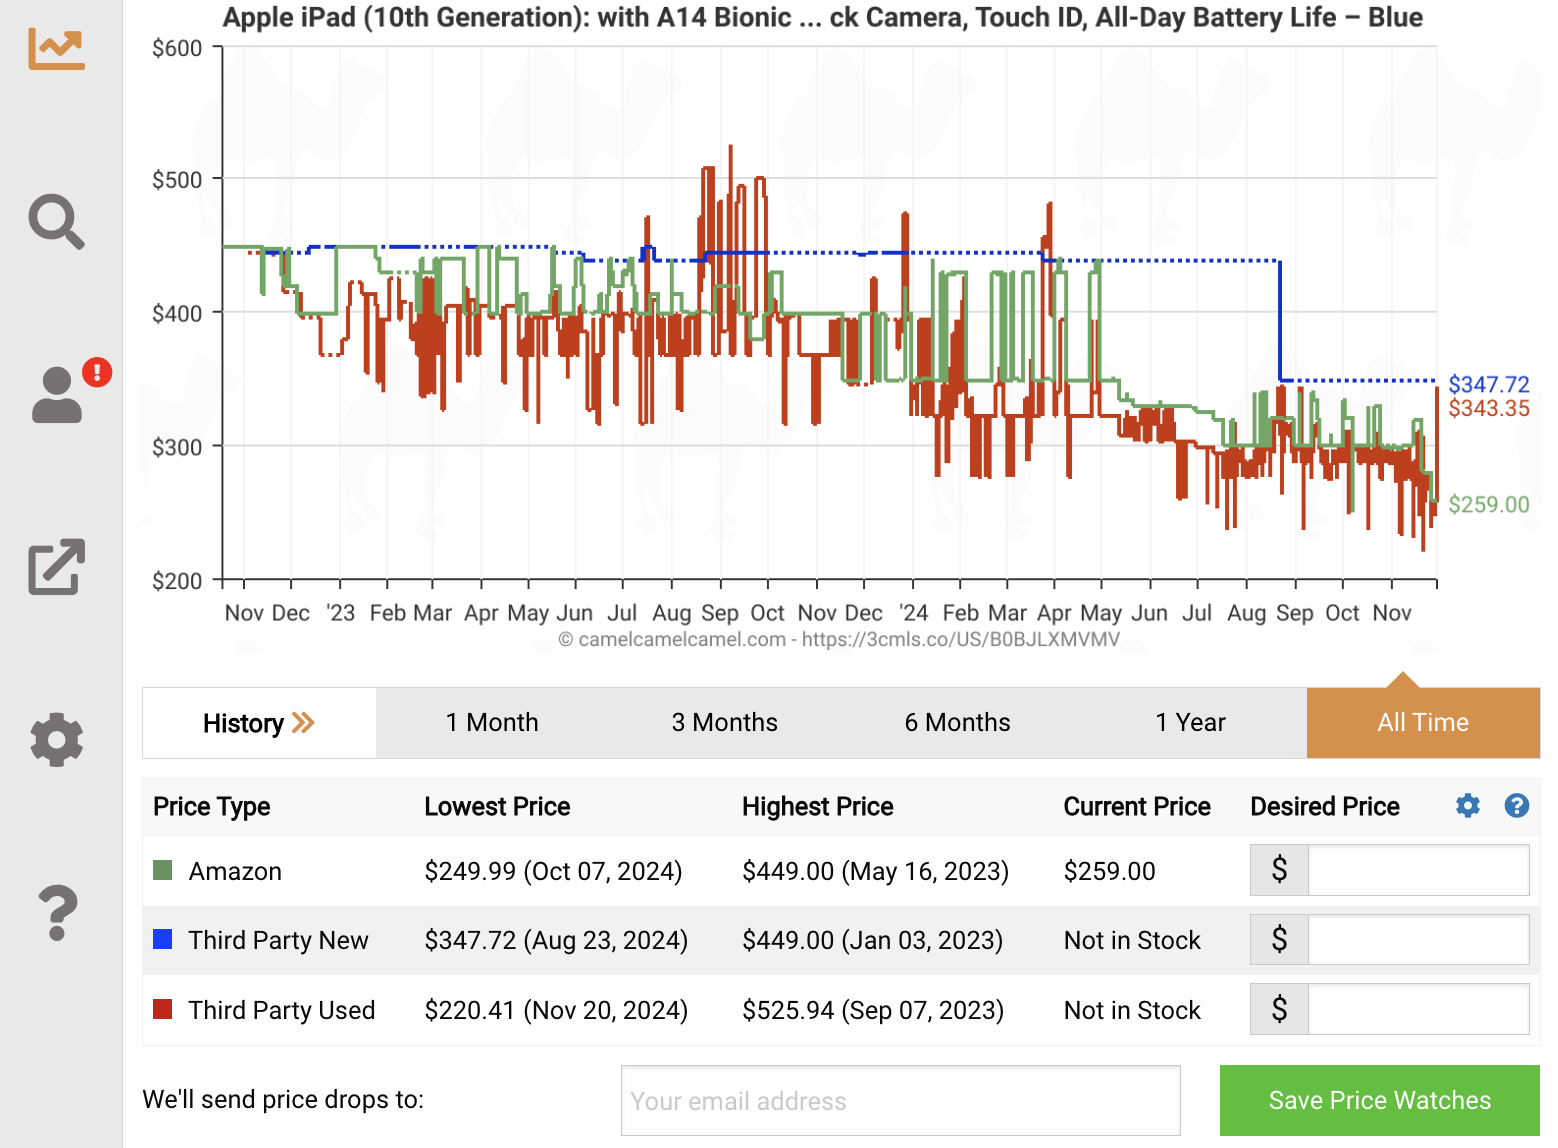Click the Third Party New label
The height and width of the screenshot is (1148, 1558).
tap(279, 940)
